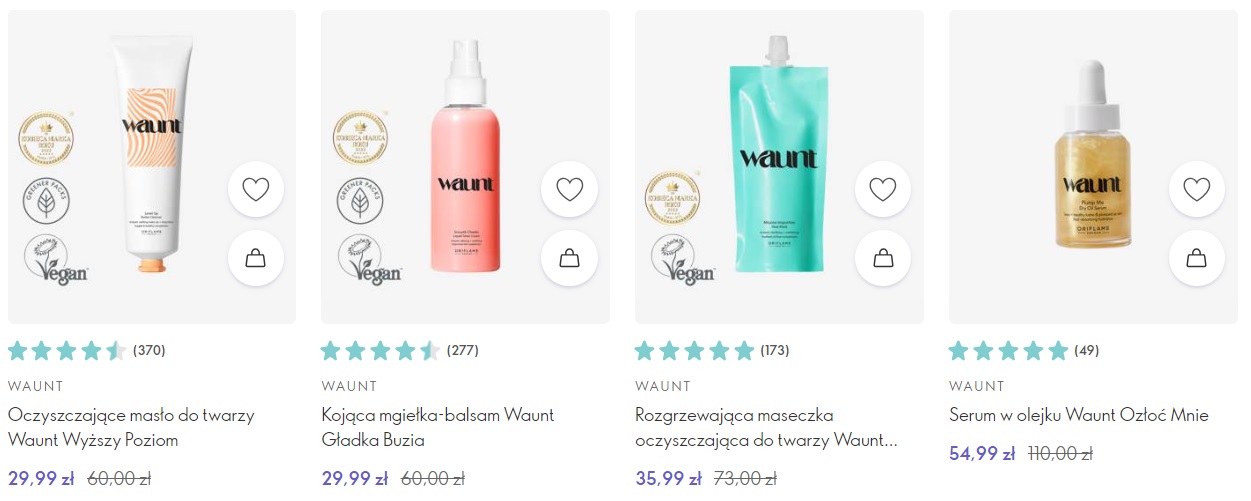Click the turquoise pouch mask image

click(x=778, y=155)
